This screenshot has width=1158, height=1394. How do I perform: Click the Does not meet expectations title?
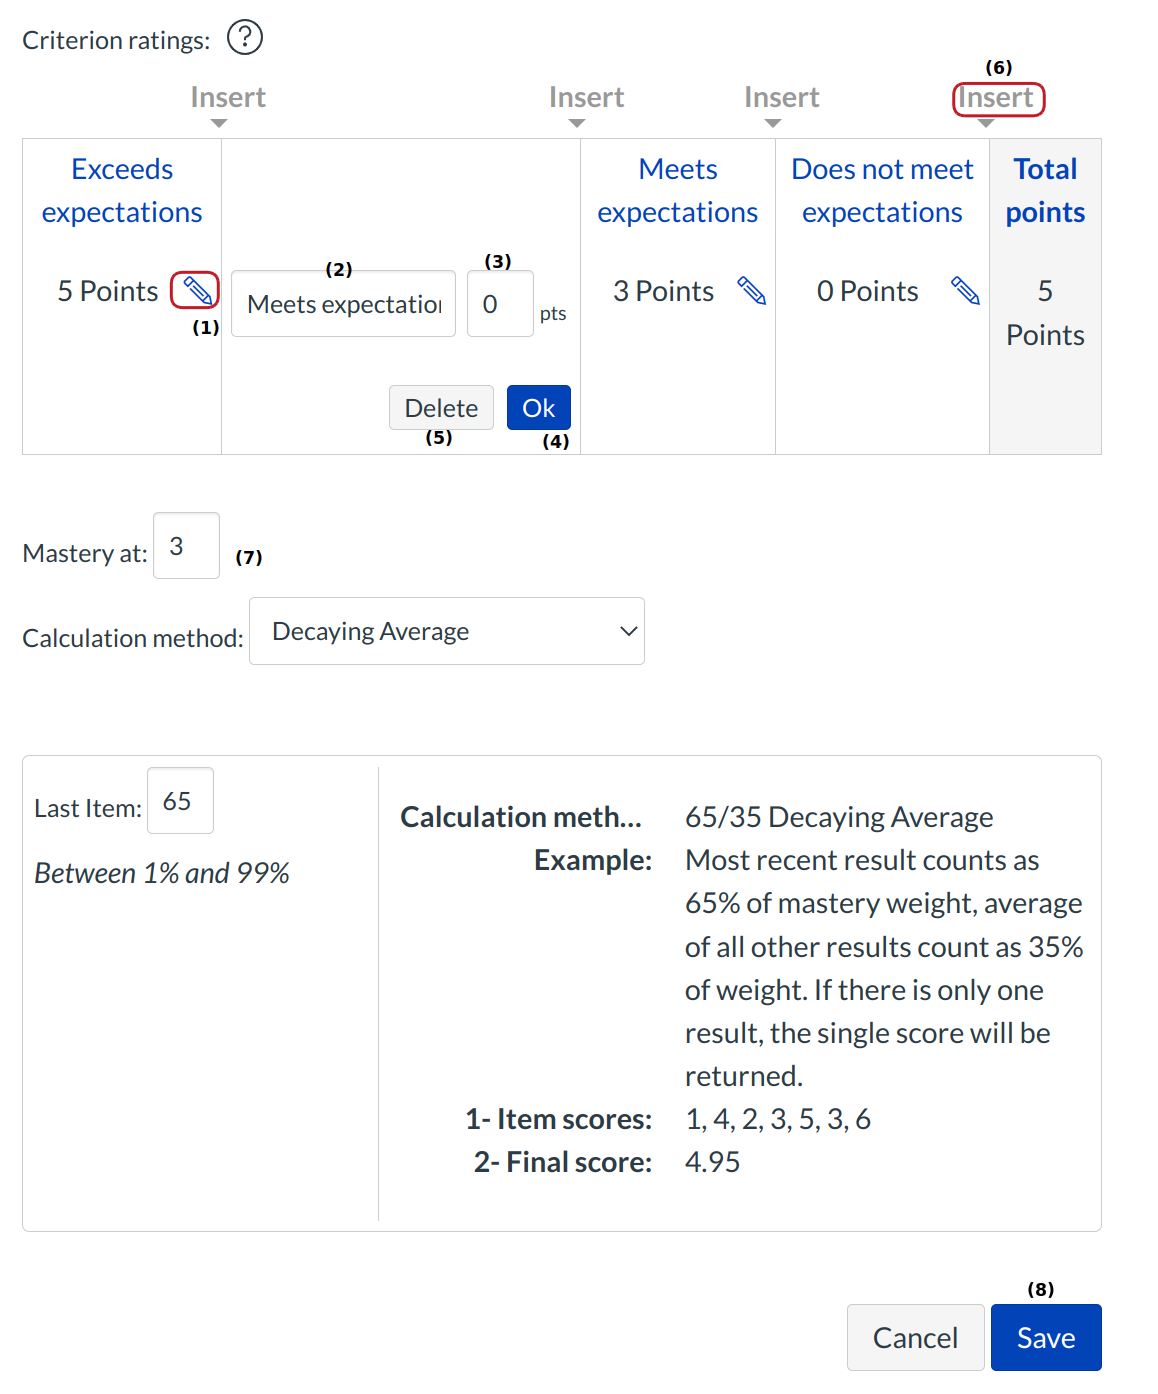tap(882, 191)
